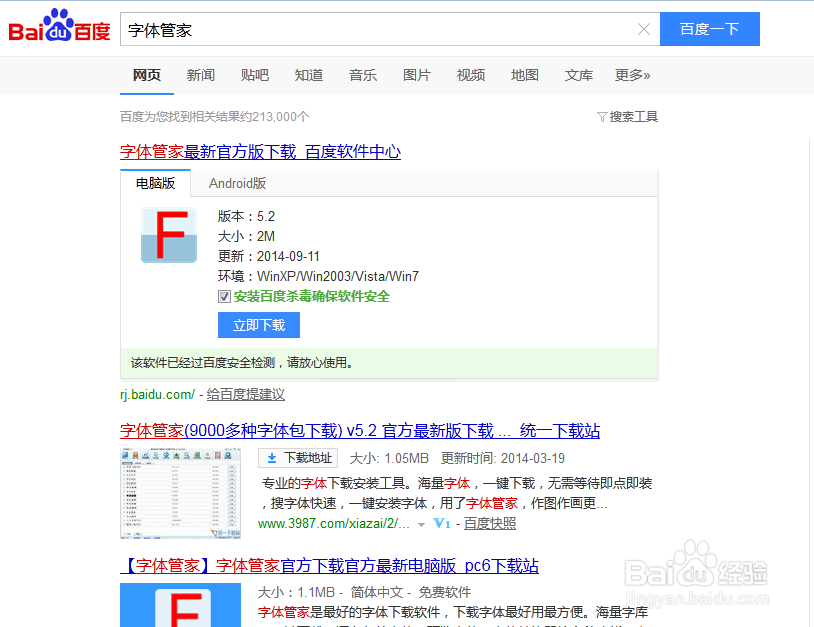Switch to the Android版 tab
The width and height of the screenshot is (814, 627).
(237, 183)
